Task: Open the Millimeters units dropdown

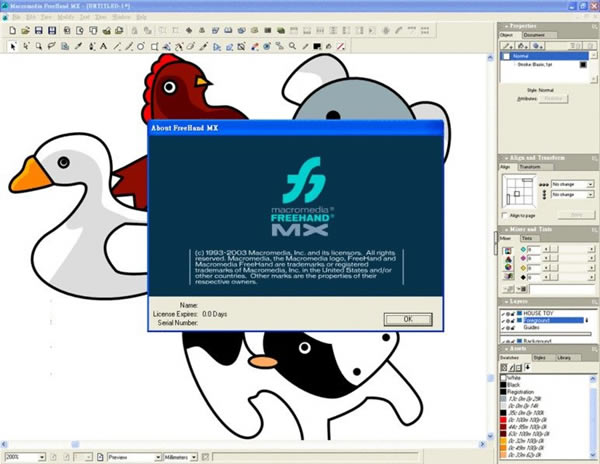Action: point(180,457)
